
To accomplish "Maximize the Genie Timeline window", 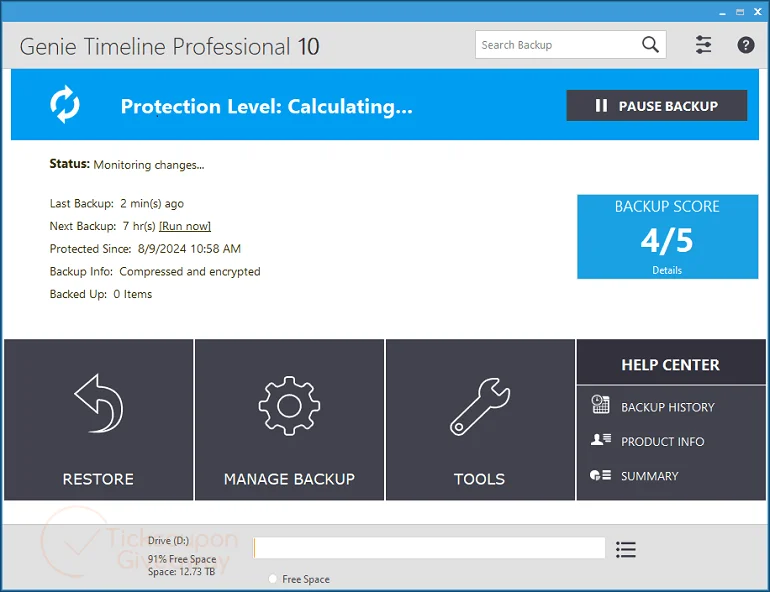I will pos(740,12).
